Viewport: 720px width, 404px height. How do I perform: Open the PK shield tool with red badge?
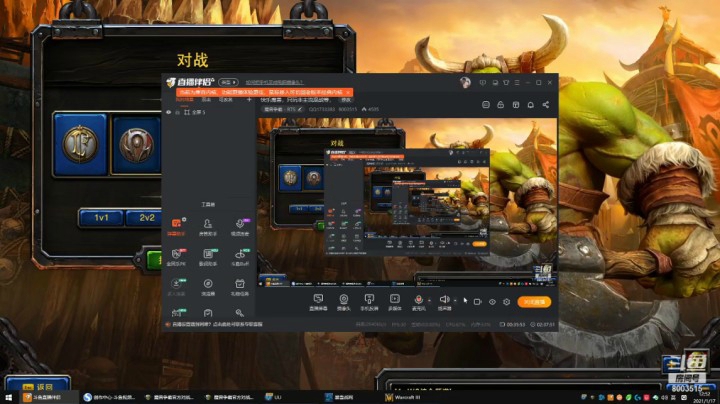click(x=176, y=257)
